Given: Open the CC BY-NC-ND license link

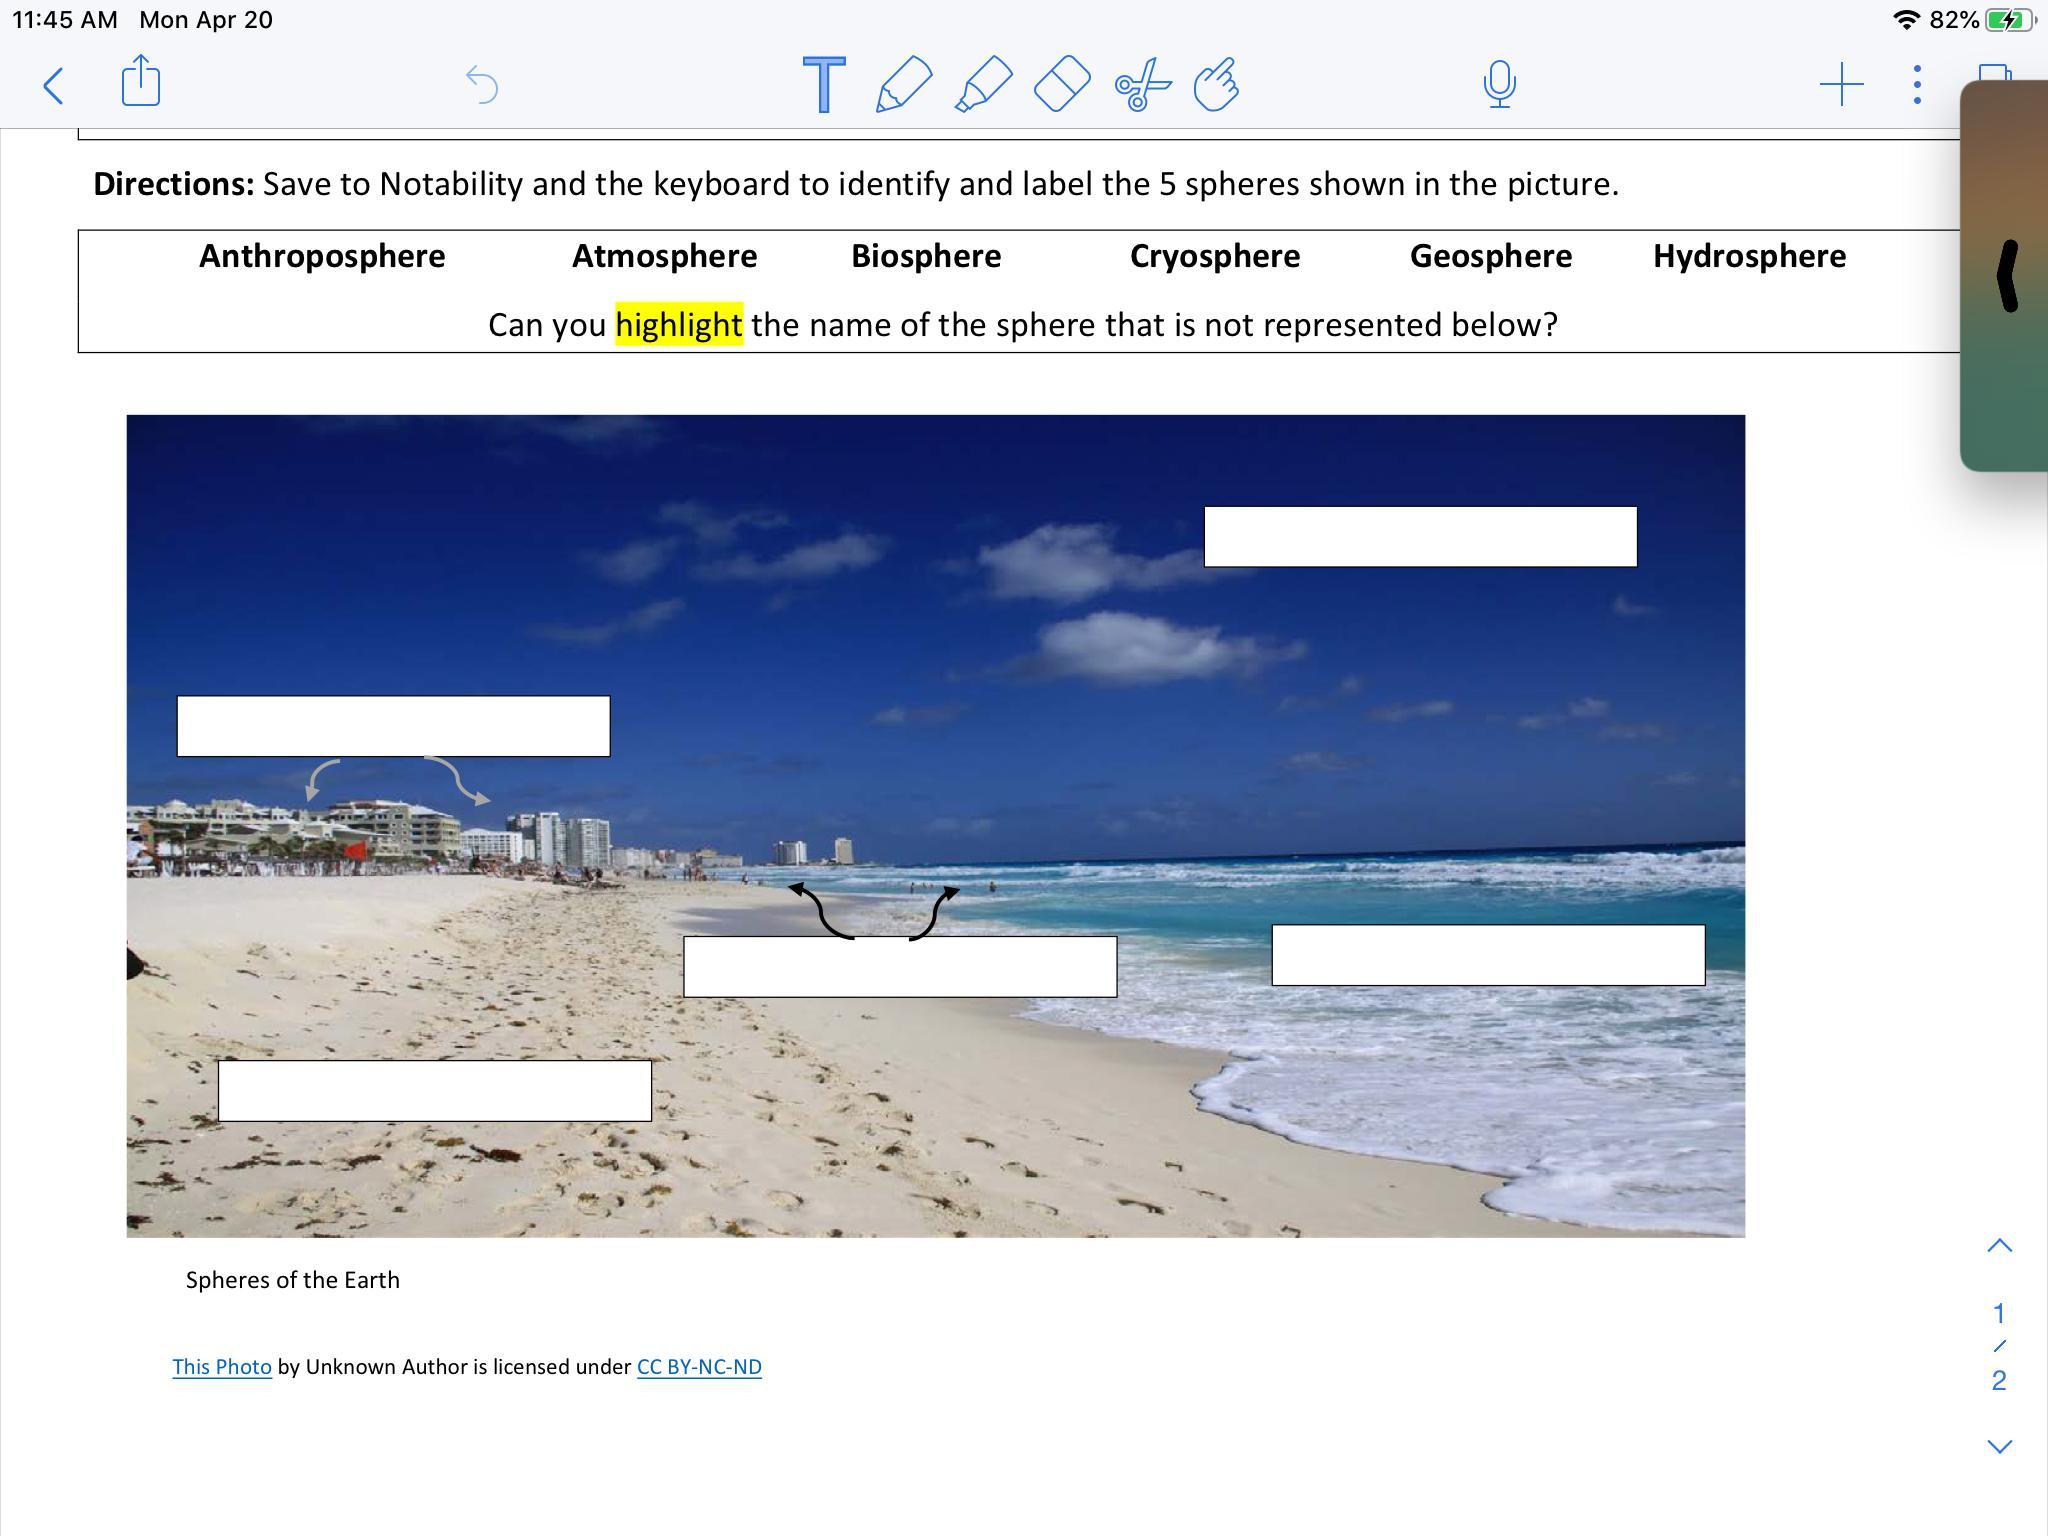Looking at the screenshot, I should point(699,1367).
